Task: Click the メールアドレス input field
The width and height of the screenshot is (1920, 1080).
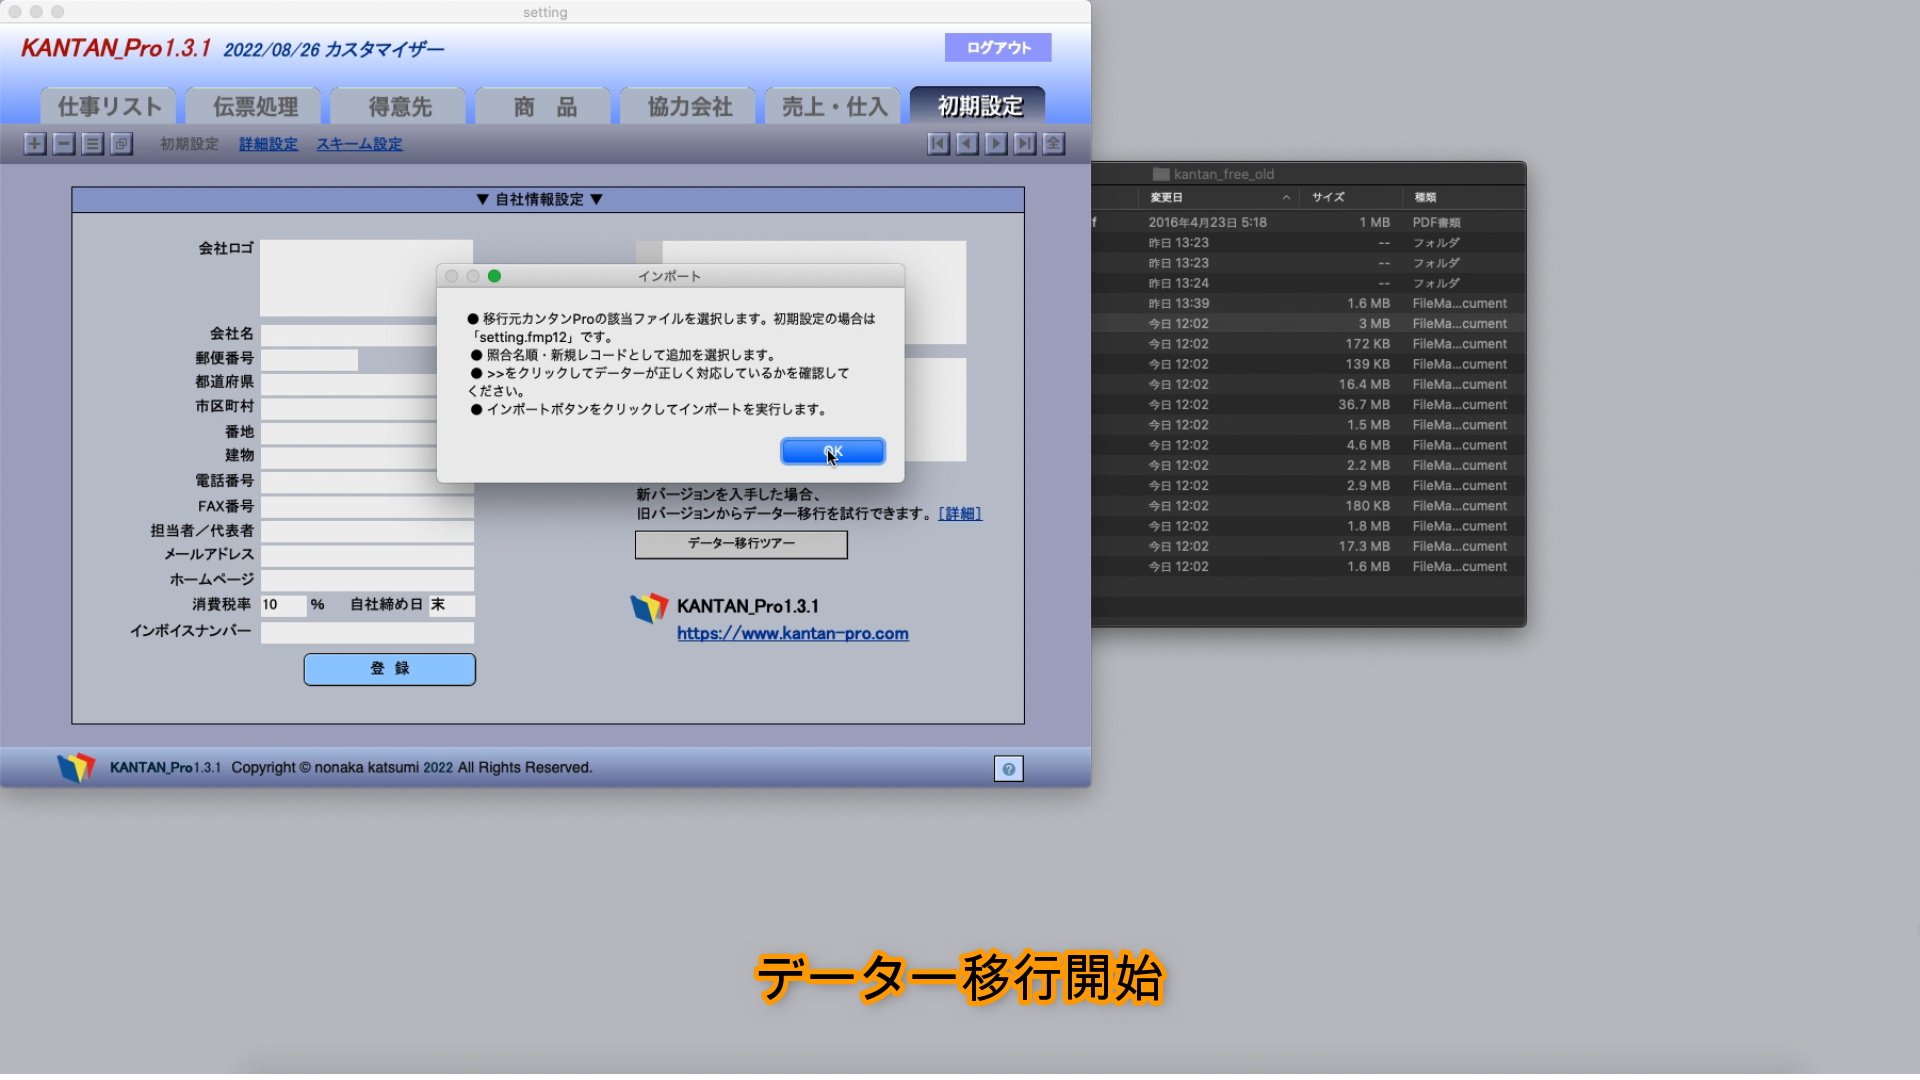Action: 367,556
